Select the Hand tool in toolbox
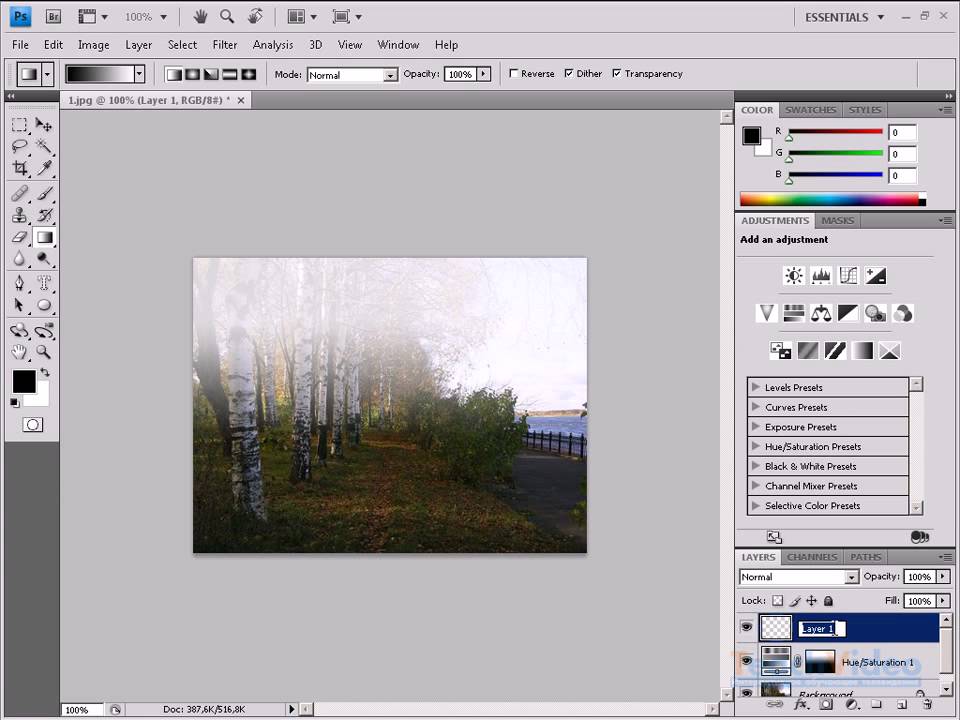The height and width of the screenshot is (720, 960). tap(19, 351)
